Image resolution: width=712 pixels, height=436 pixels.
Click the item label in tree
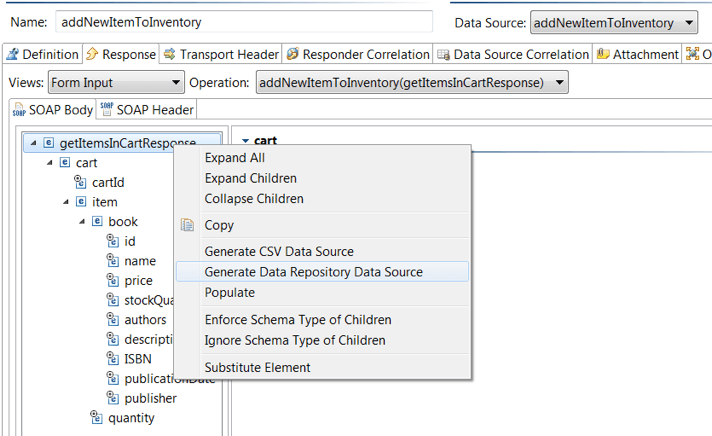click(104, 202)
